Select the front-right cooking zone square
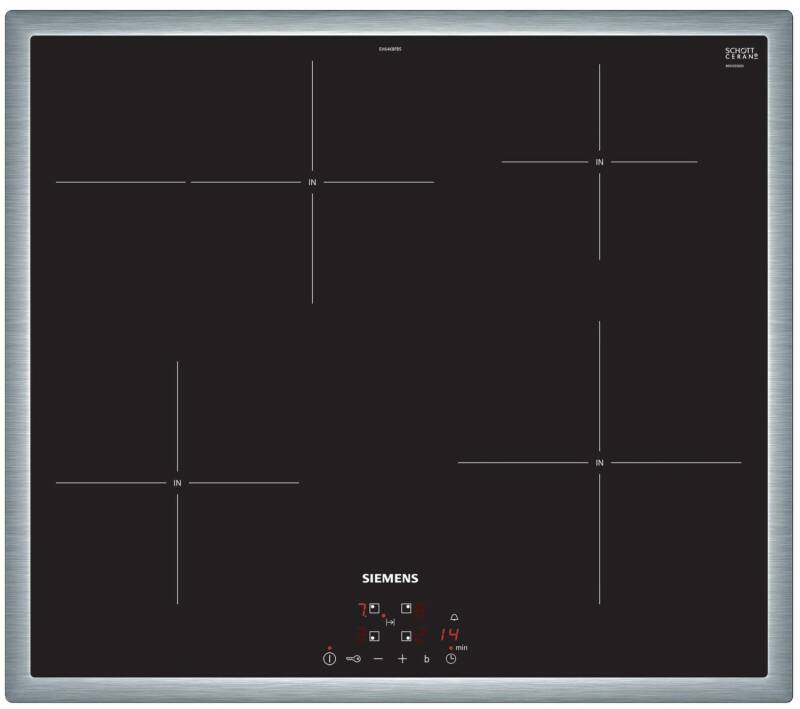 (406, 636)
